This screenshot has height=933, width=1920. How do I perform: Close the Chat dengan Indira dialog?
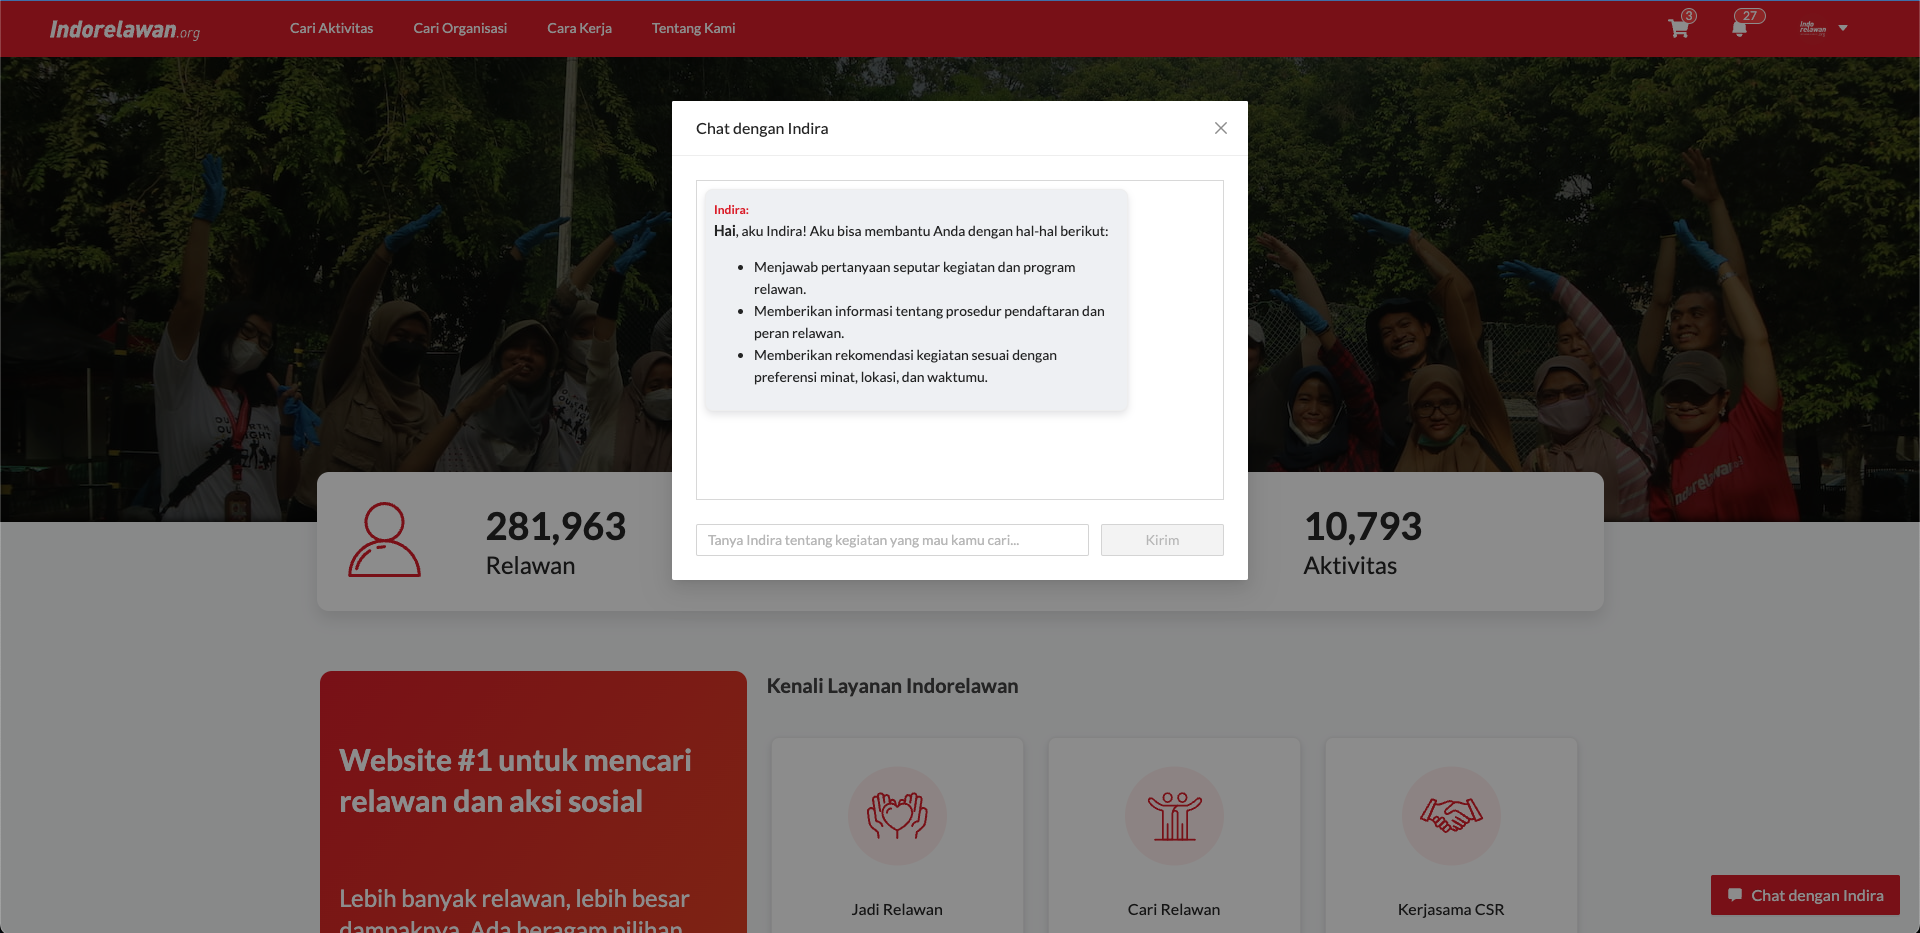point(1220,128)
